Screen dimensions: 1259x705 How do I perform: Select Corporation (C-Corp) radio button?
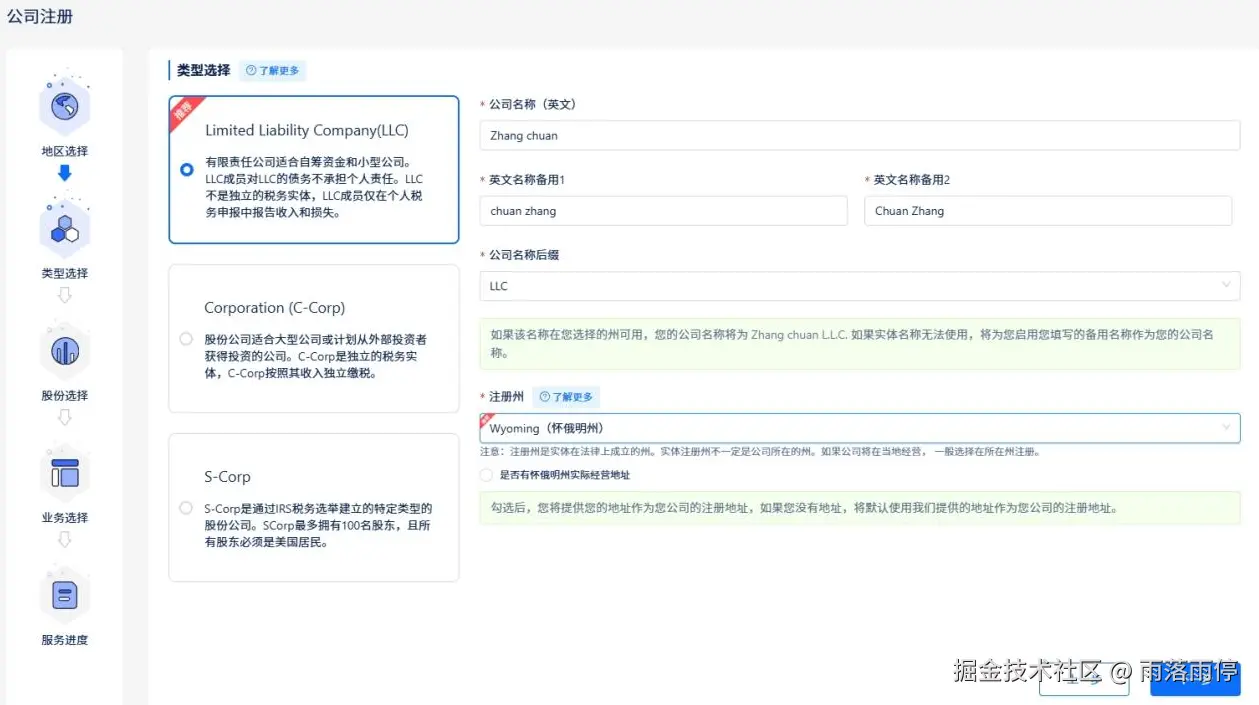click(186, 339)
